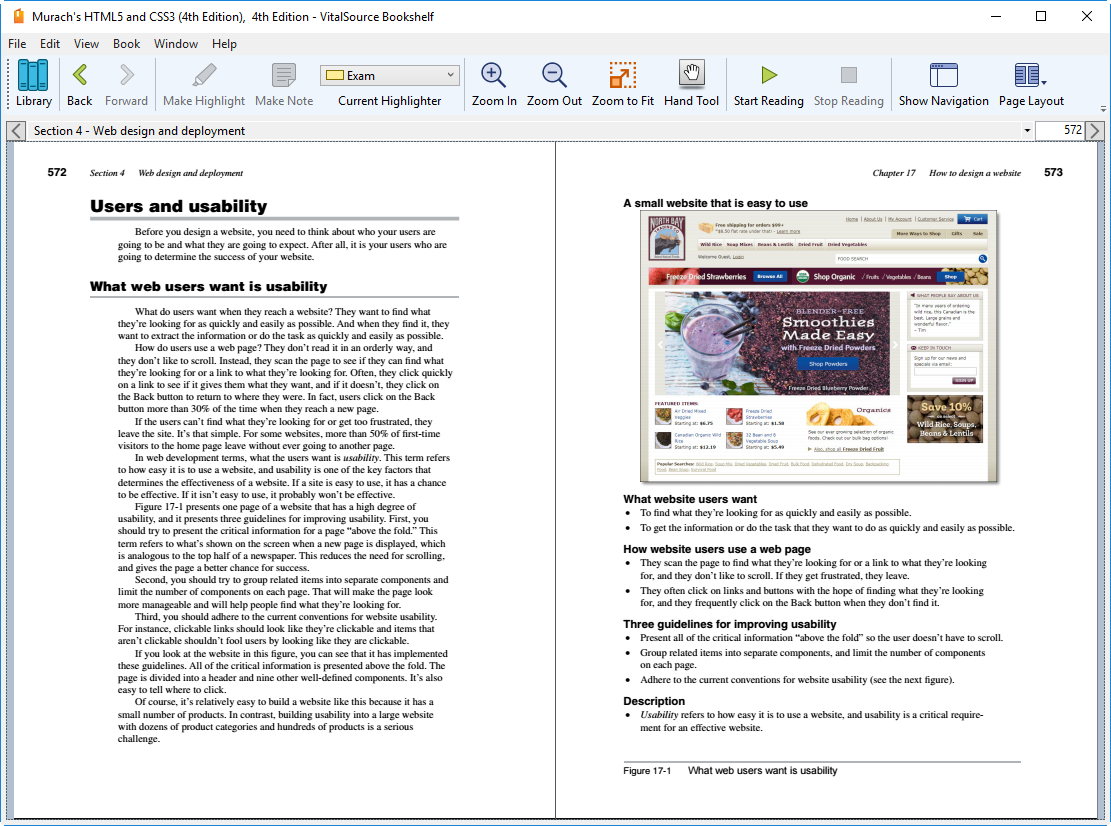1111x826 pixels.
Task: Advance to the next page with the arrow
Action: (x=1096, y=130)
